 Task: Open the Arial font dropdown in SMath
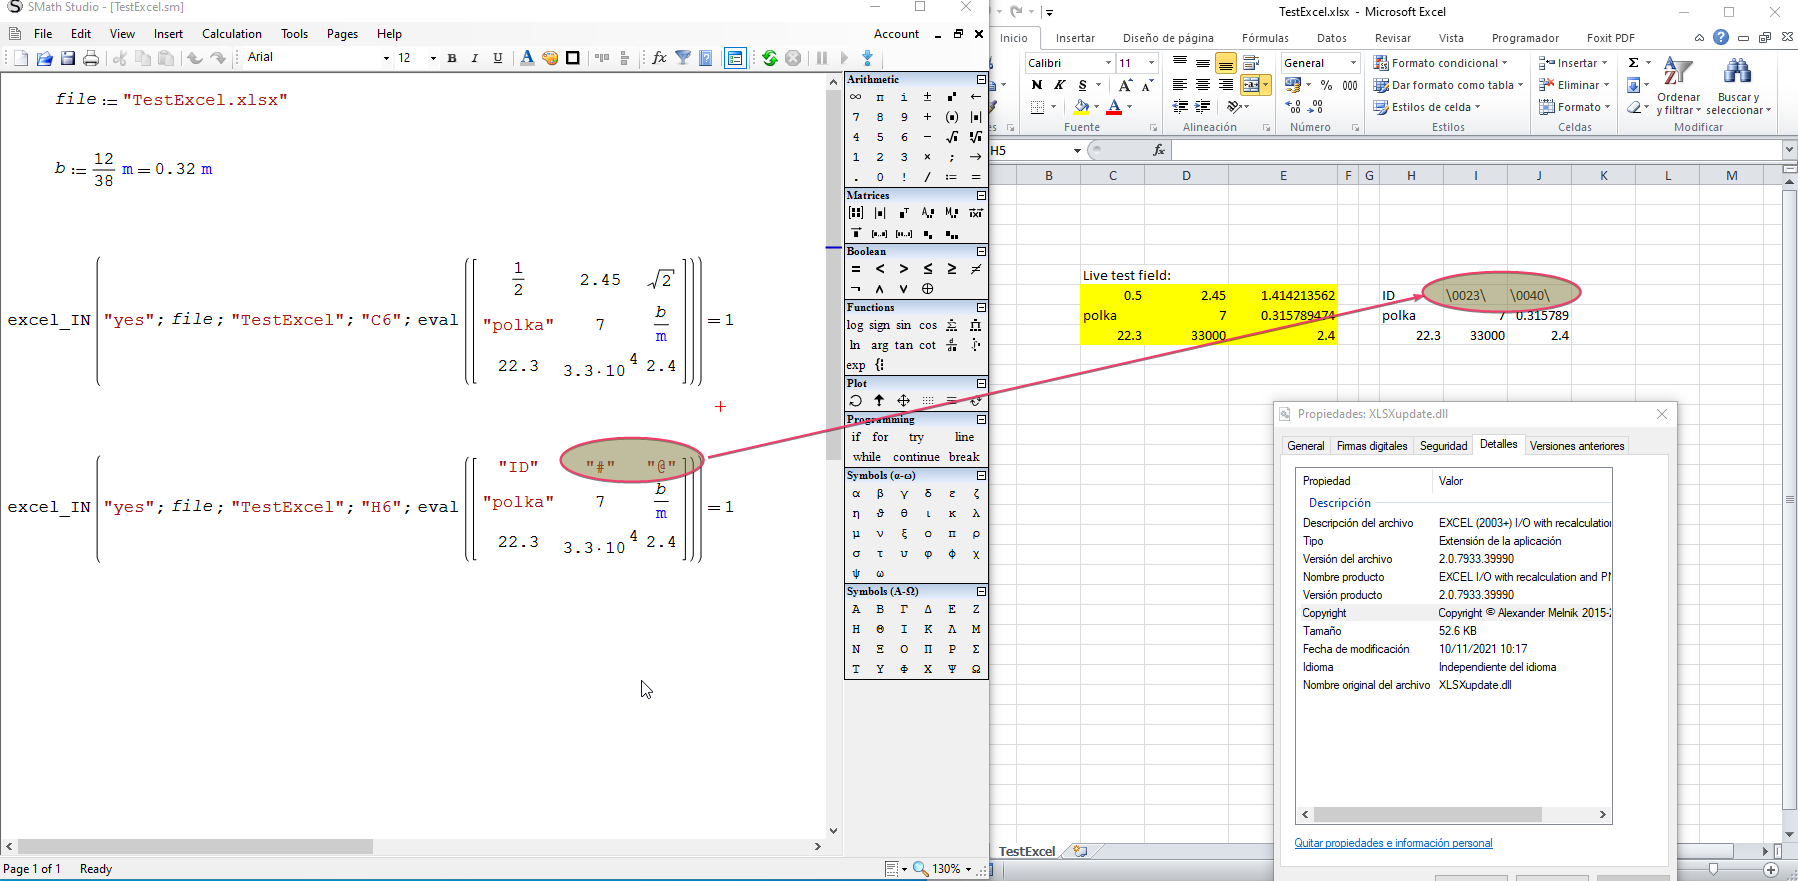click(x=386, y=58)
